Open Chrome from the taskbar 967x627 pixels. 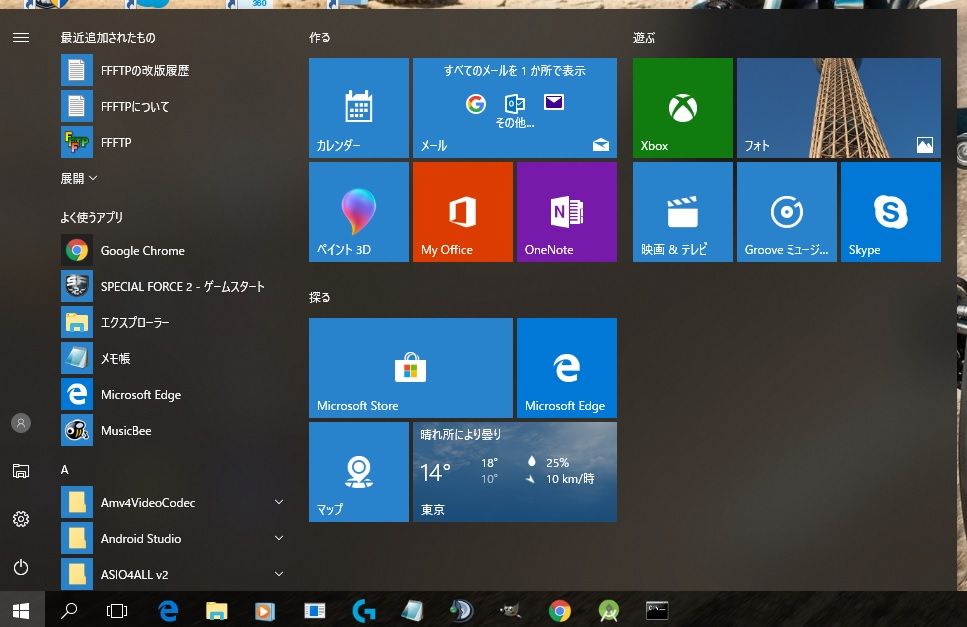point(559,610)
